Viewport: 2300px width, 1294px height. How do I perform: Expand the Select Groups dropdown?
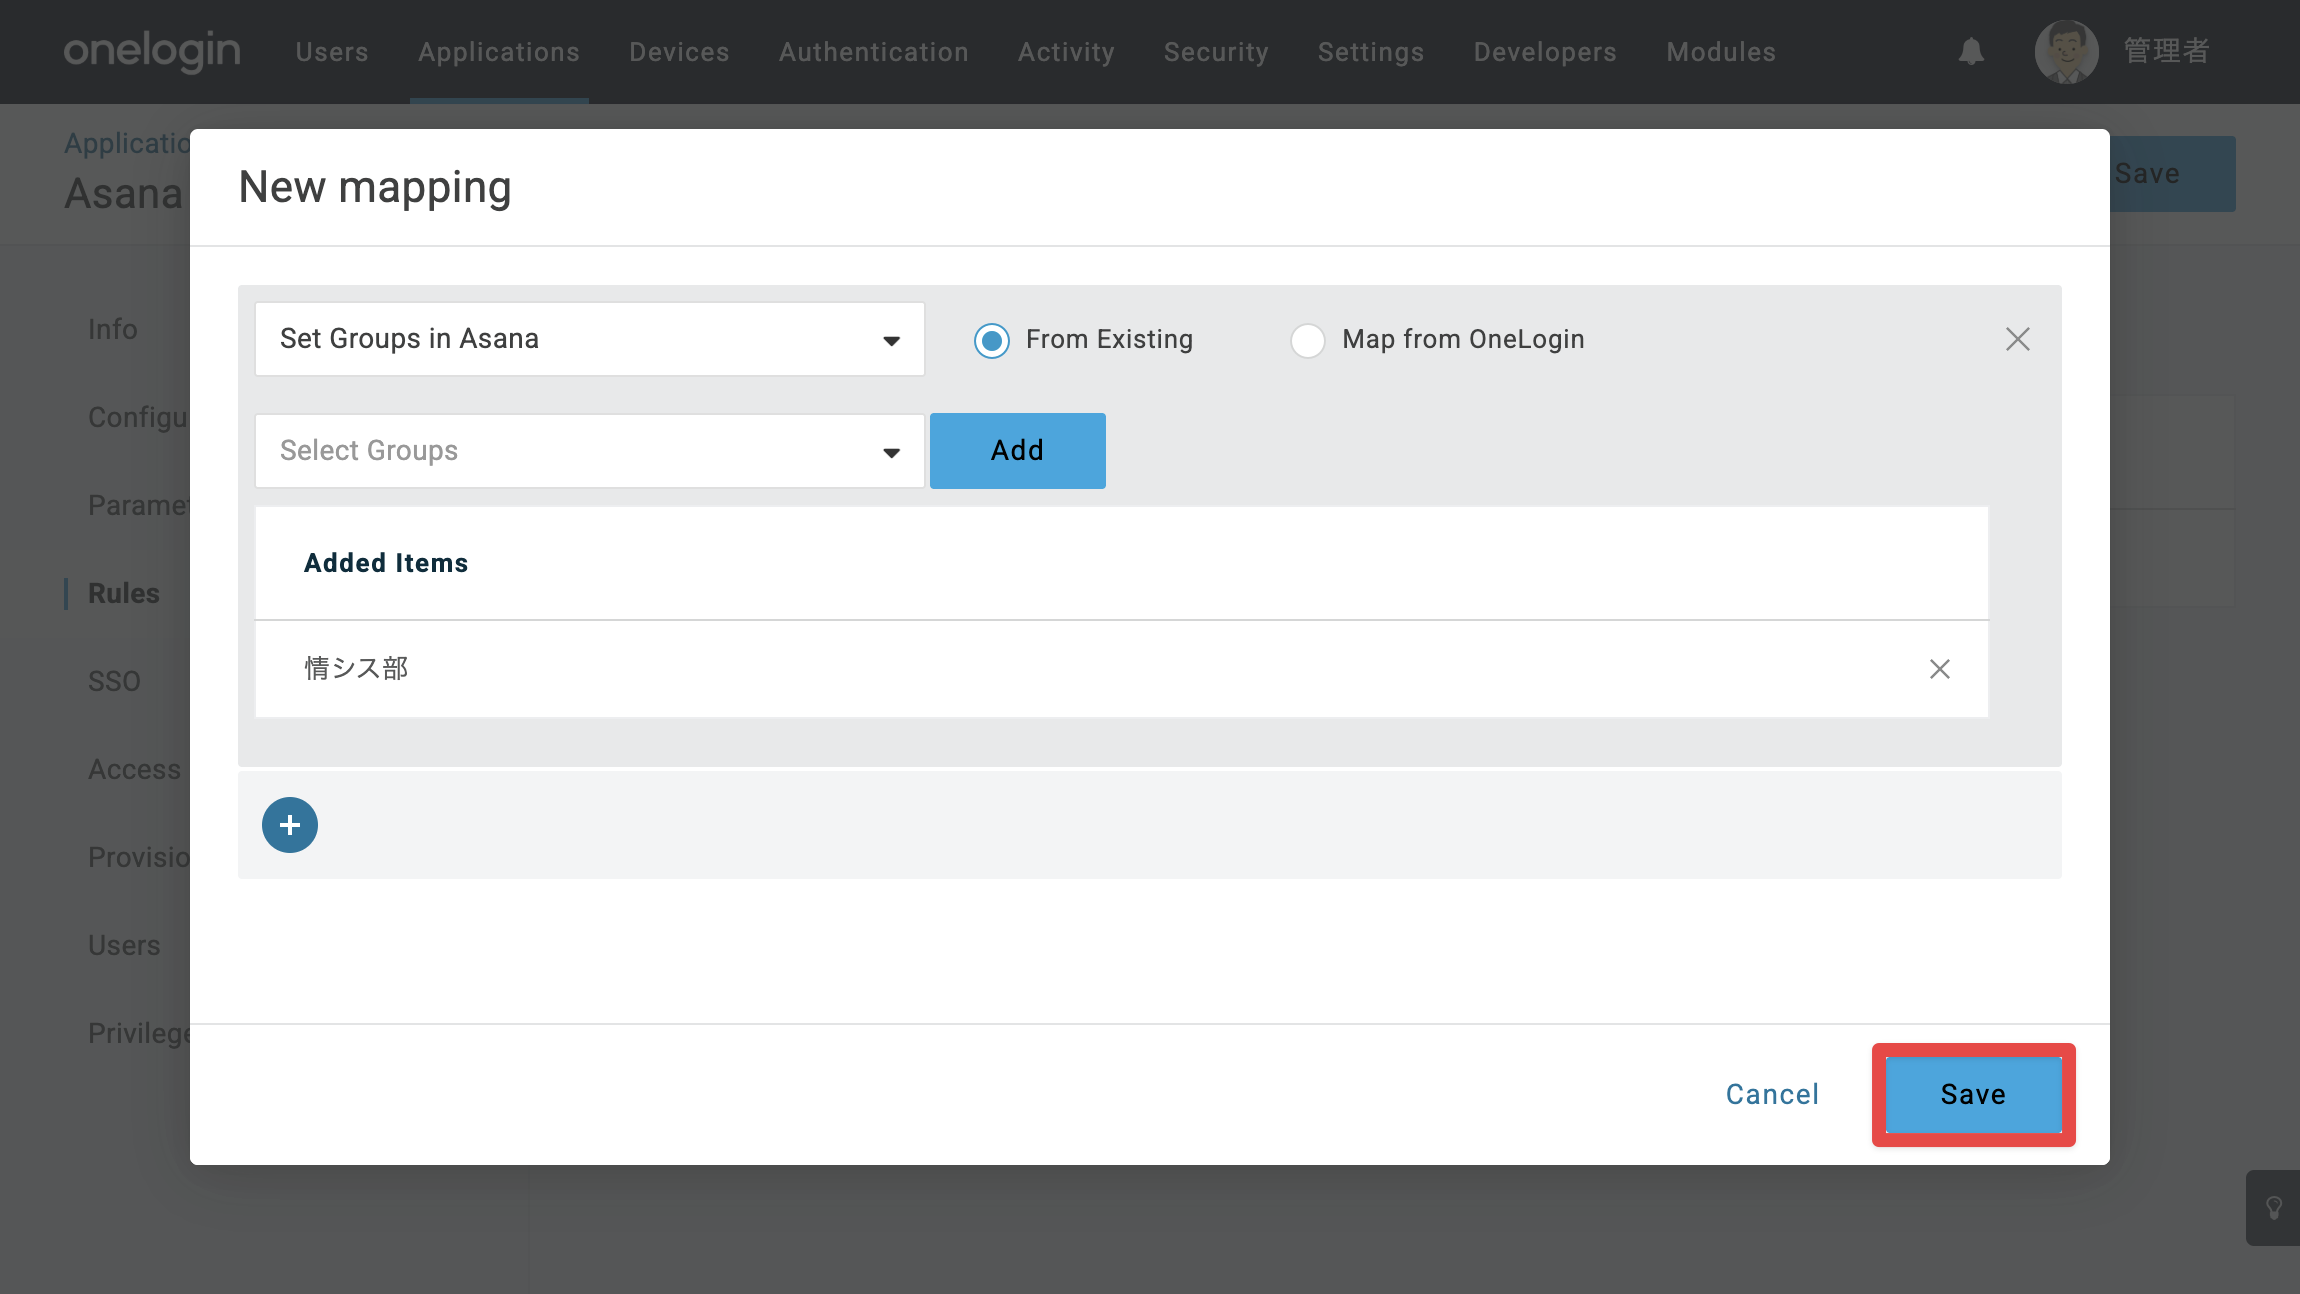tap(590, 451)
